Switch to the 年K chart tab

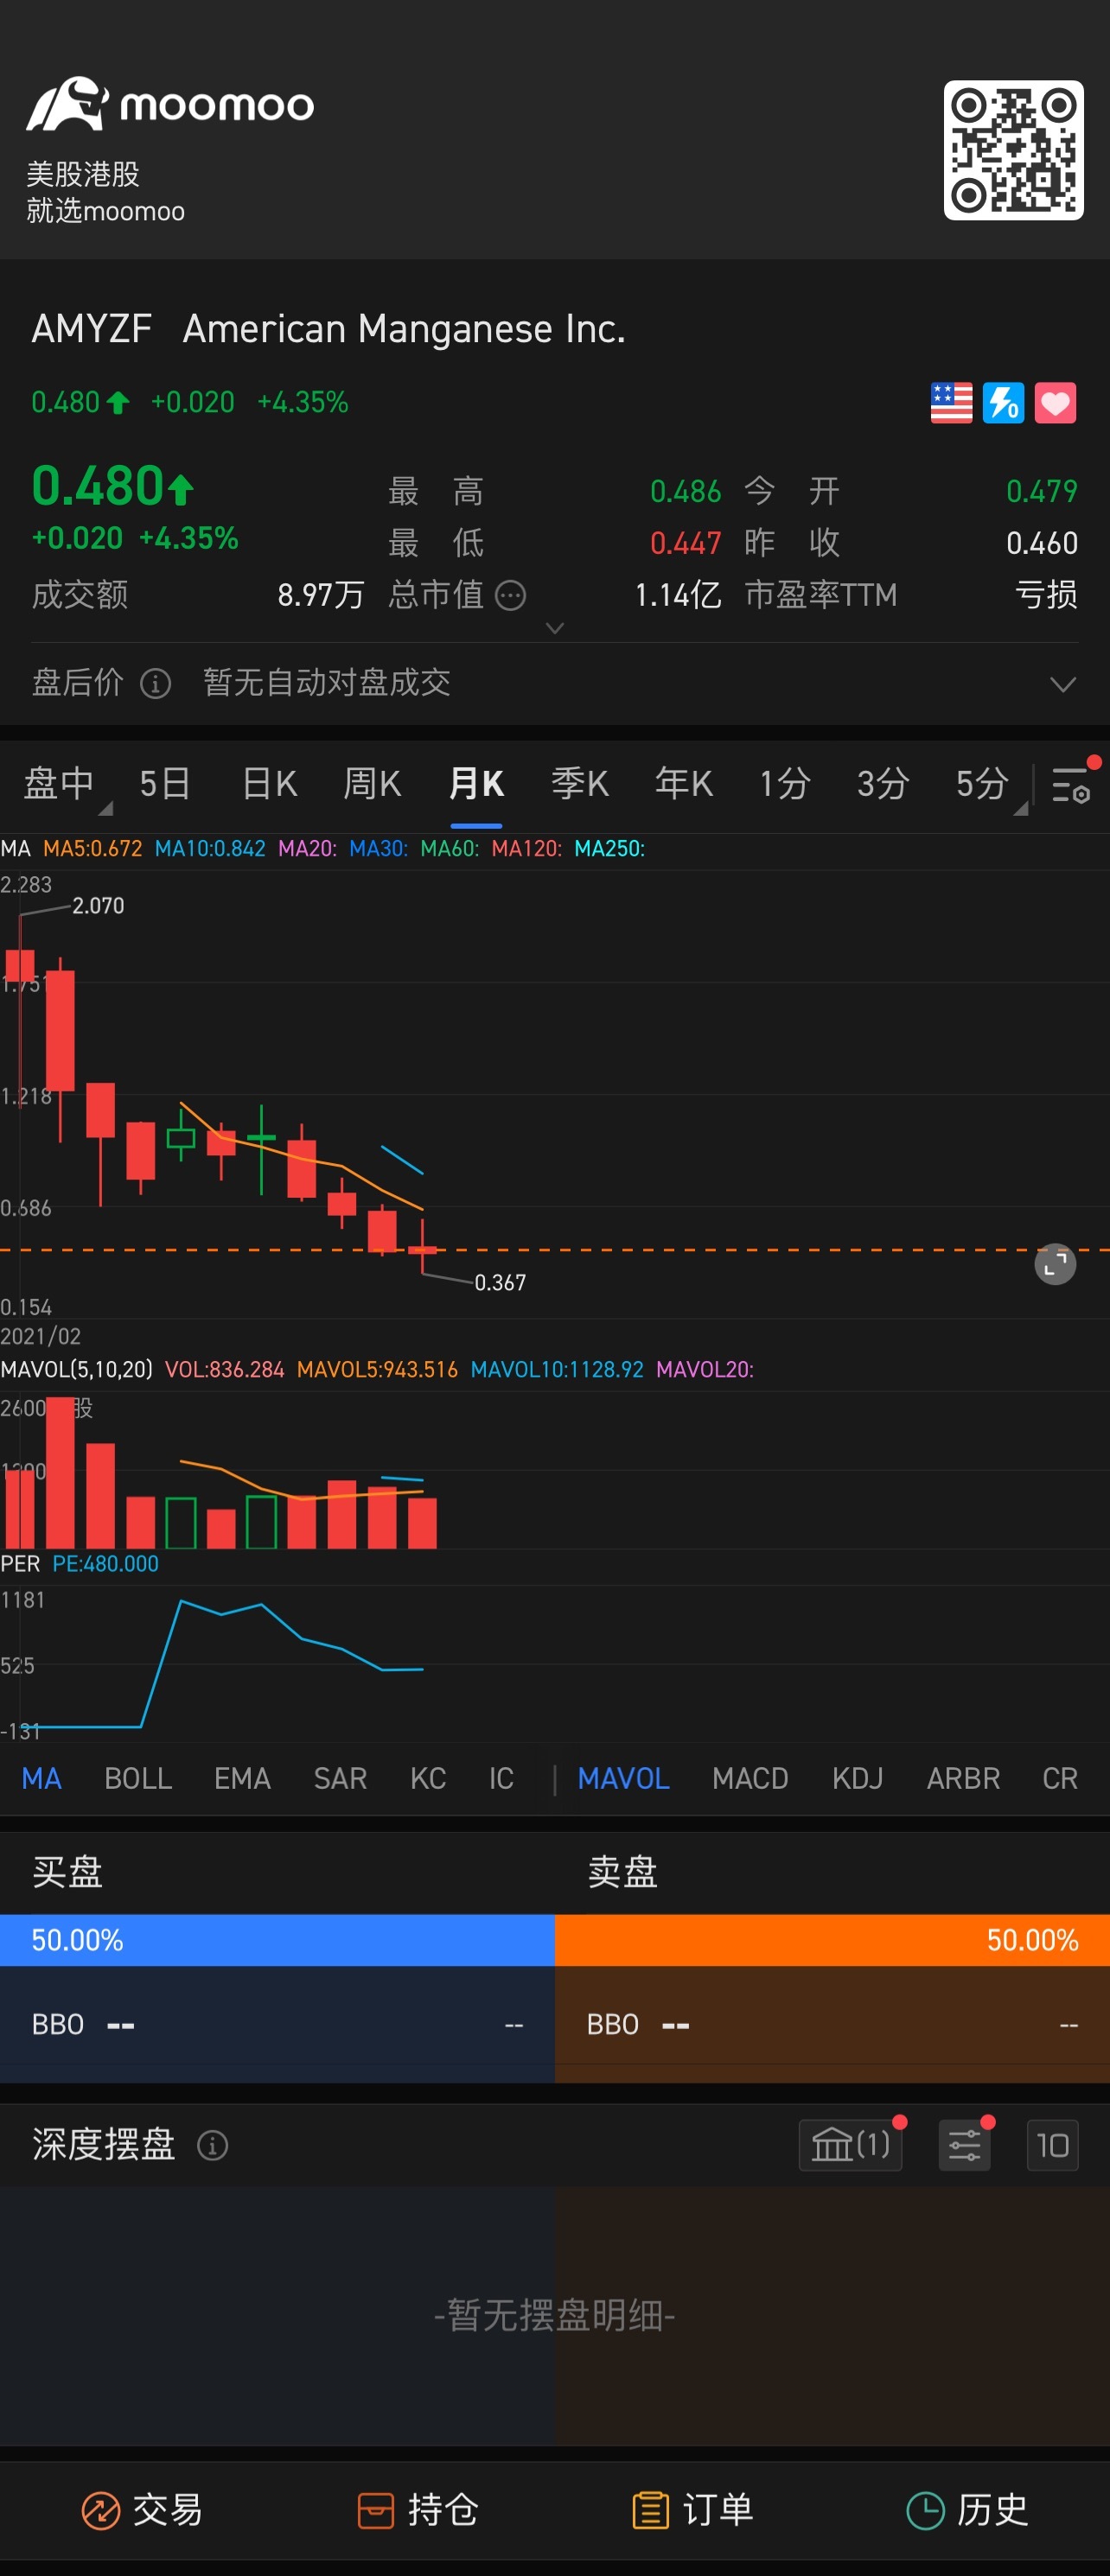[x=684, y=784]
